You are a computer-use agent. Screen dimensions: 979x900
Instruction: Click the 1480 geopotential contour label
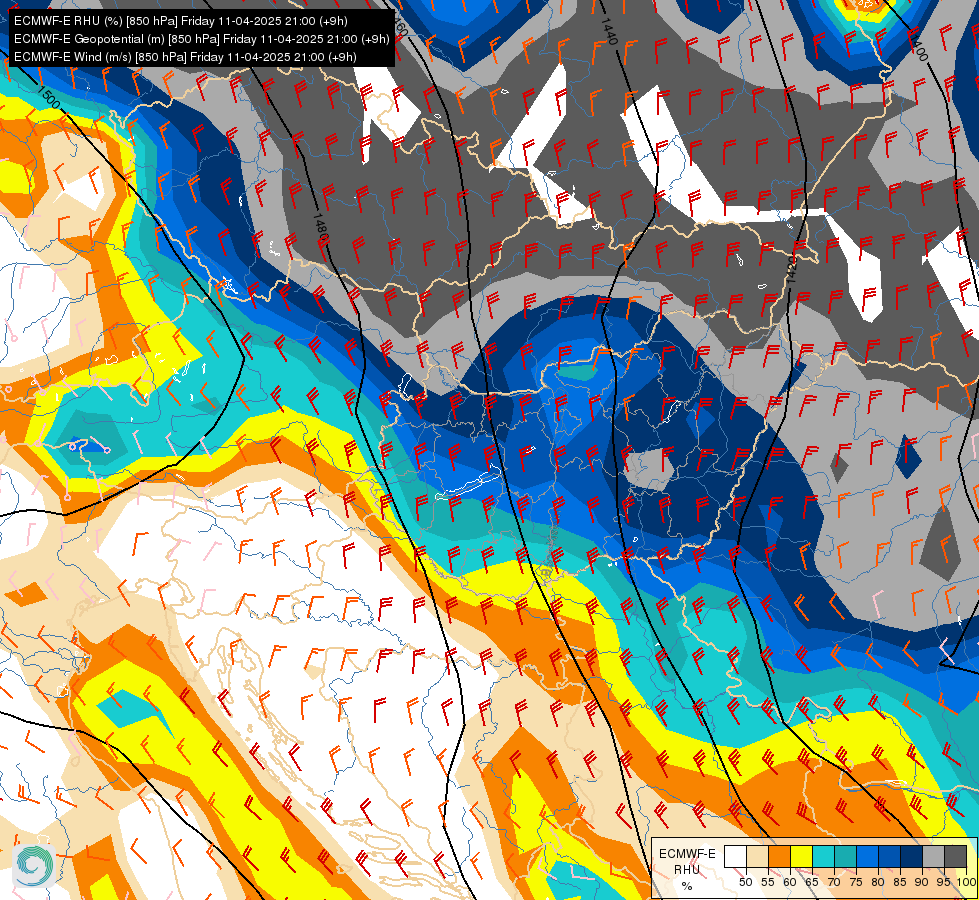319,229
